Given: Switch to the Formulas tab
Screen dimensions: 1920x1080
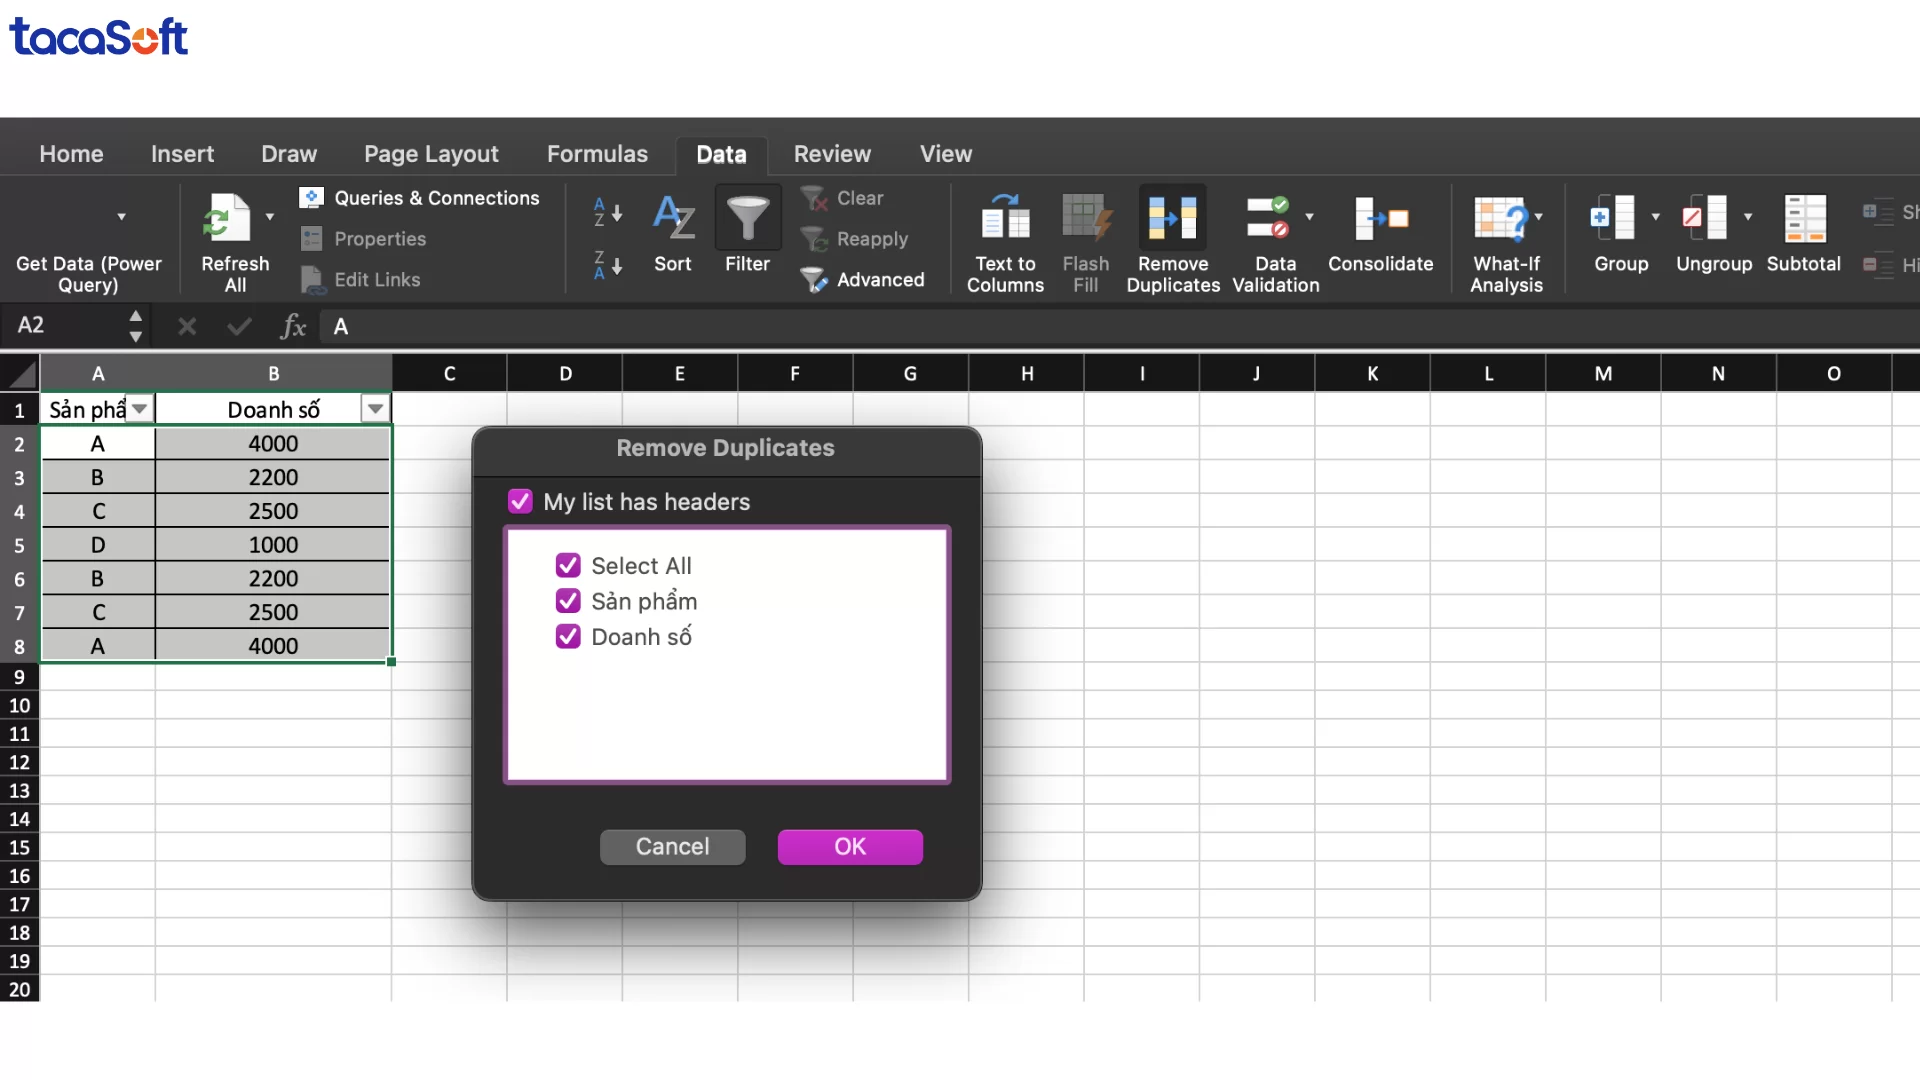Looking at the screenshot, I should click(596, 154).
